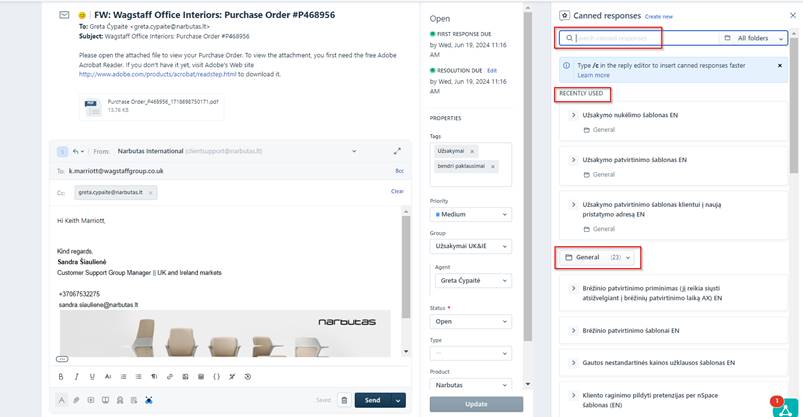Underline selected text in reply editor
The height and width of the screenshot is (417, 803).
[92, 377]
